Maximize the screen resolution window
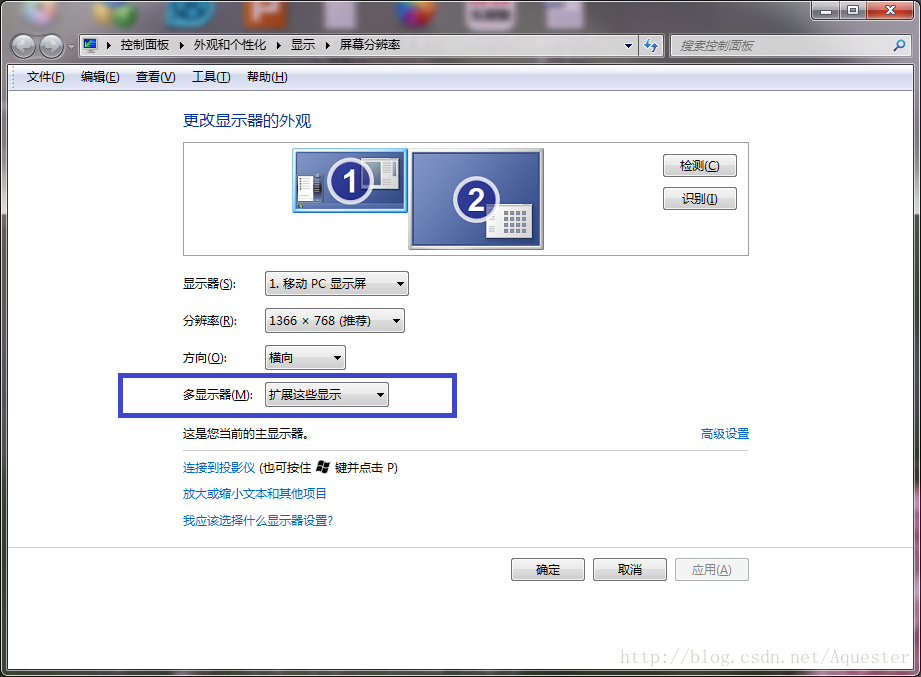 coord(852,10)
